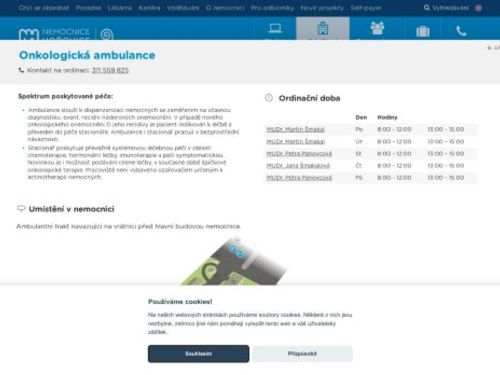500x375 pixels.
Task: Open the laptop icon section in the header
Action: (x=275, y=29)
